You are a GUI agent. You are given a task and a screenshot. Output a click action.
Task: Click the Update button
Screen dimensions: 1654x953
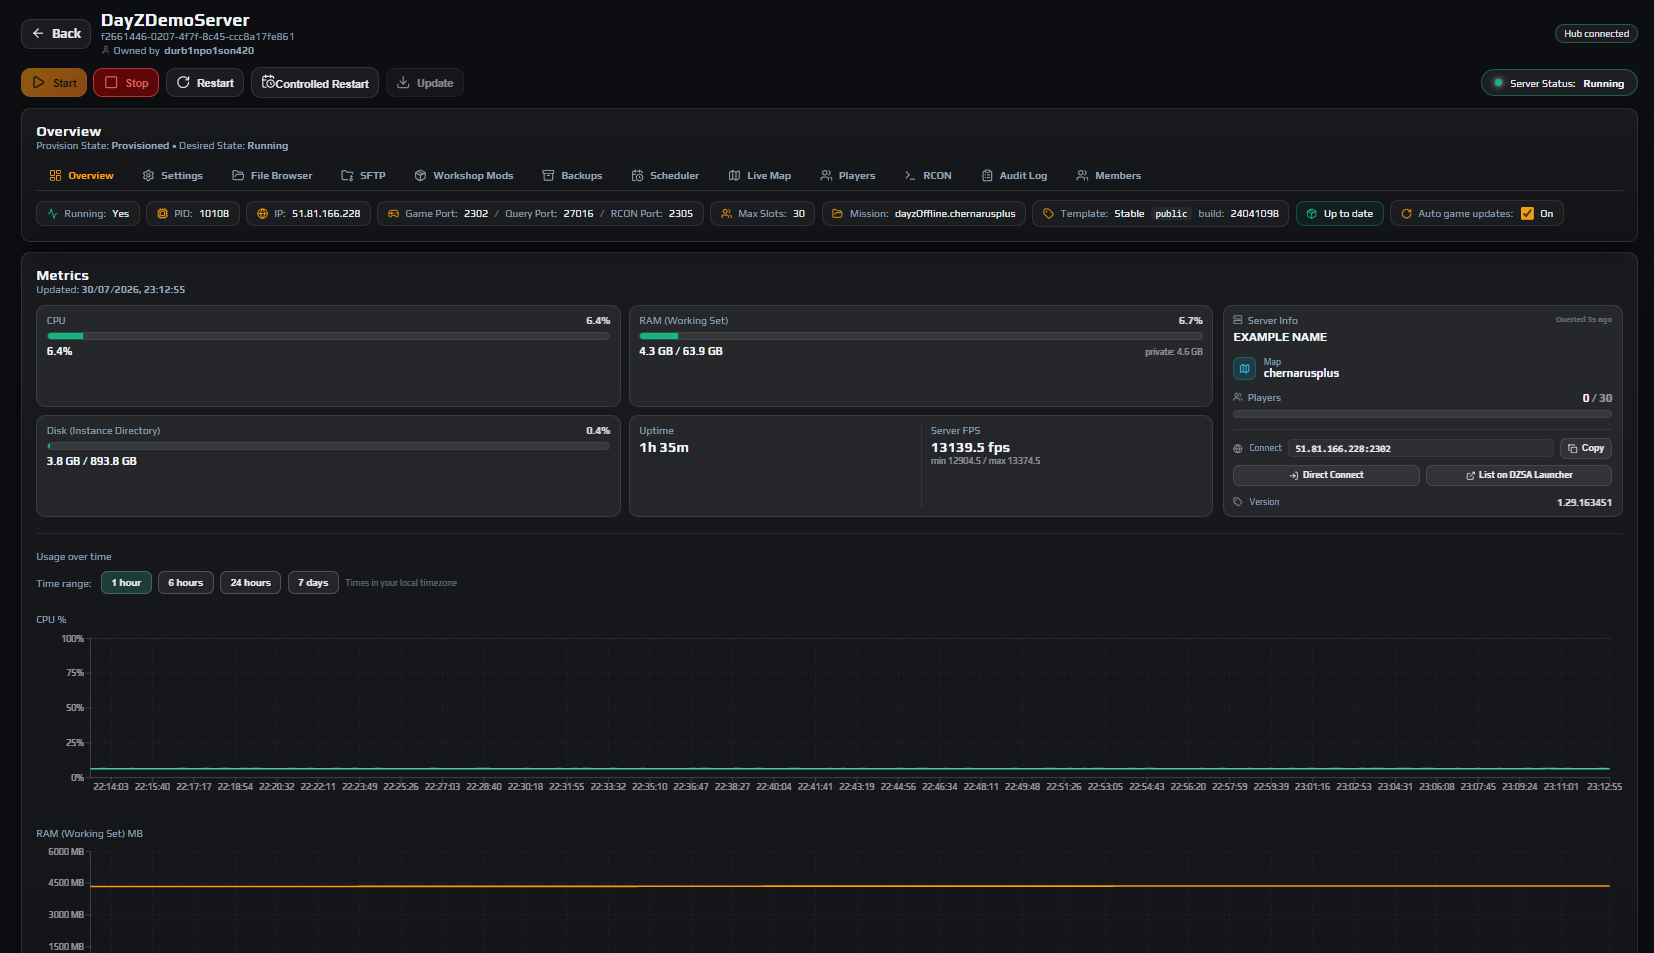(x=425, y=83)
